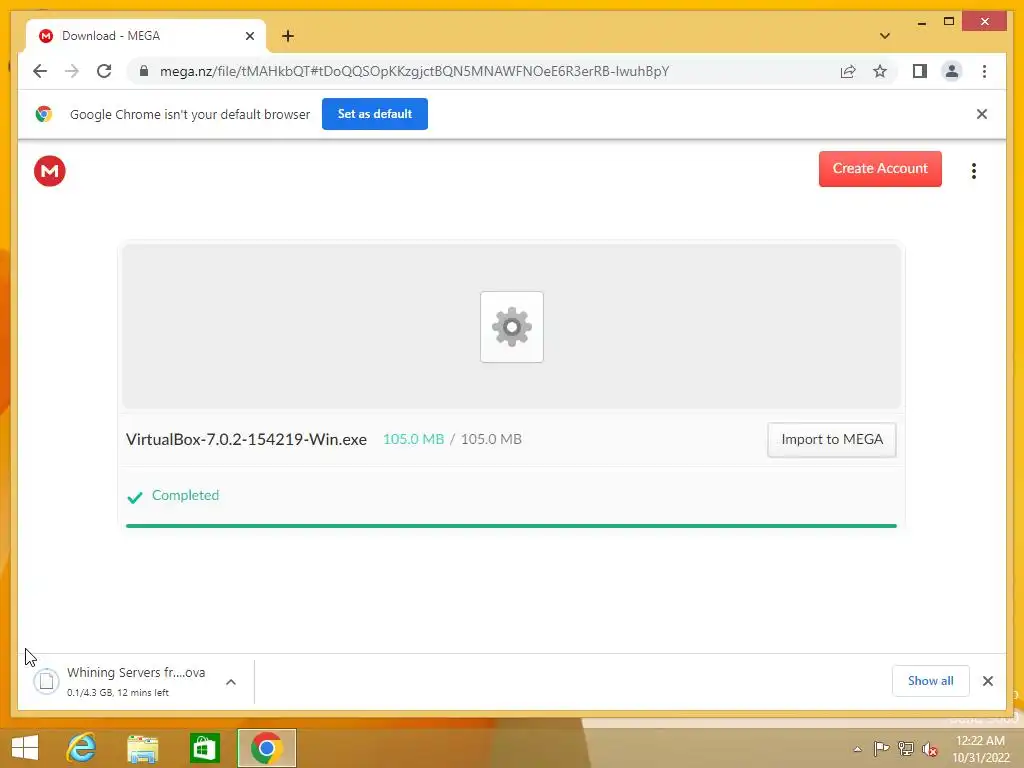Open Chrome's three-dot menu
Image resolution: width=1024 pixels, height=768 pixels.
tap(984, 71)
